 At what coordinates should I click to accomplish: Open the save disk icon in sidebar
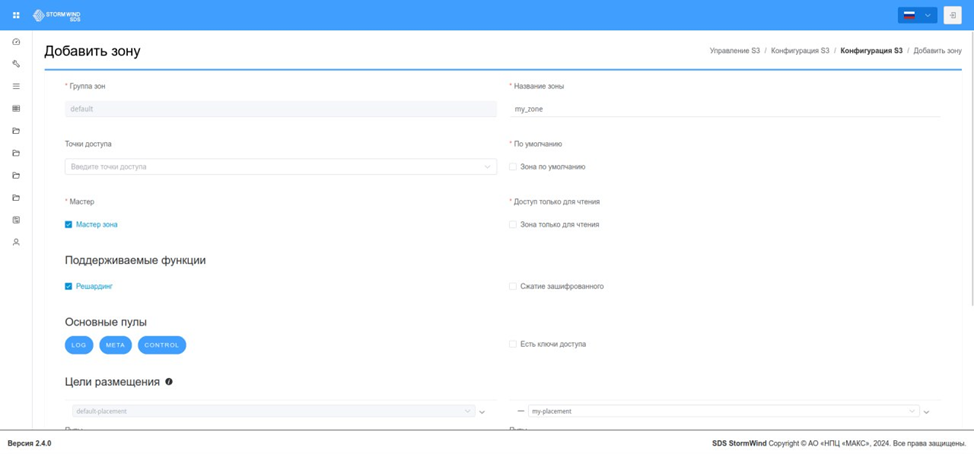[16, 219]
